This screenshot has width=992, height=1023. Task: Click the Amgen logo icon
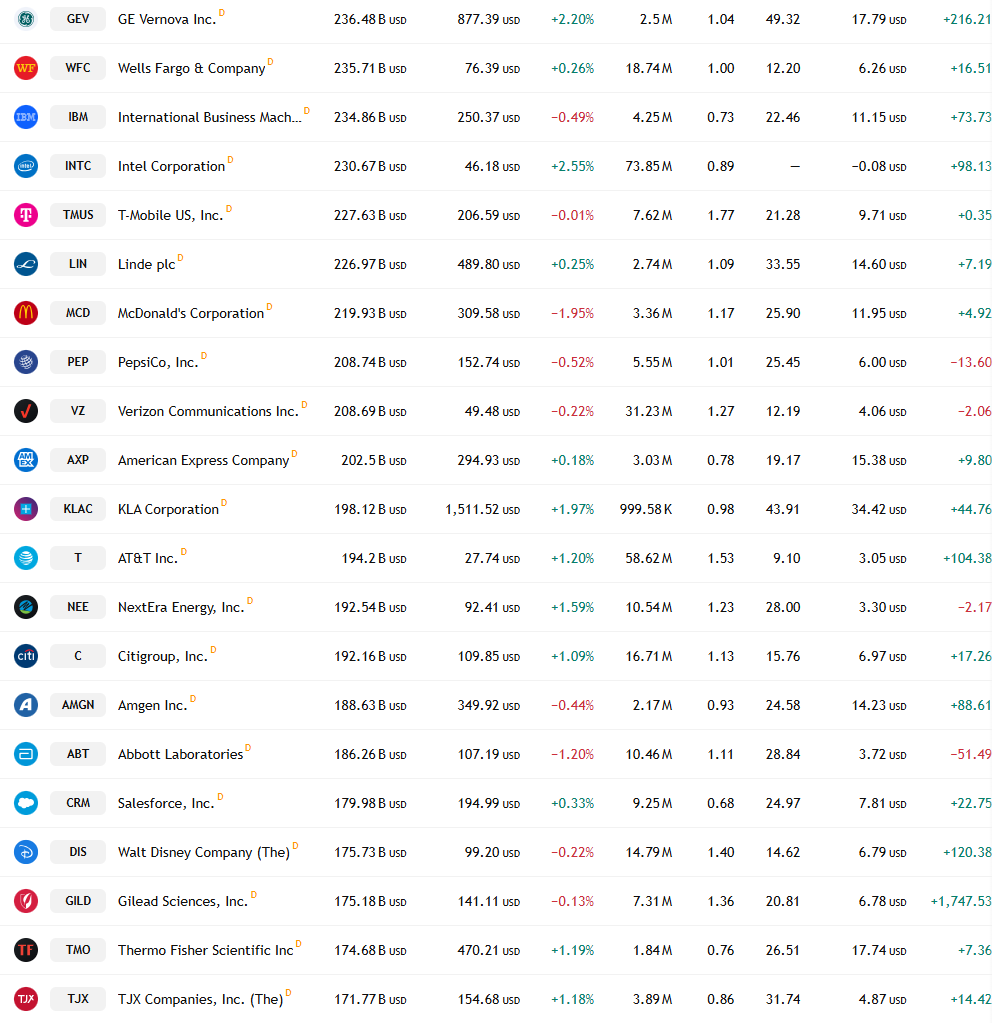pos(26,704)
